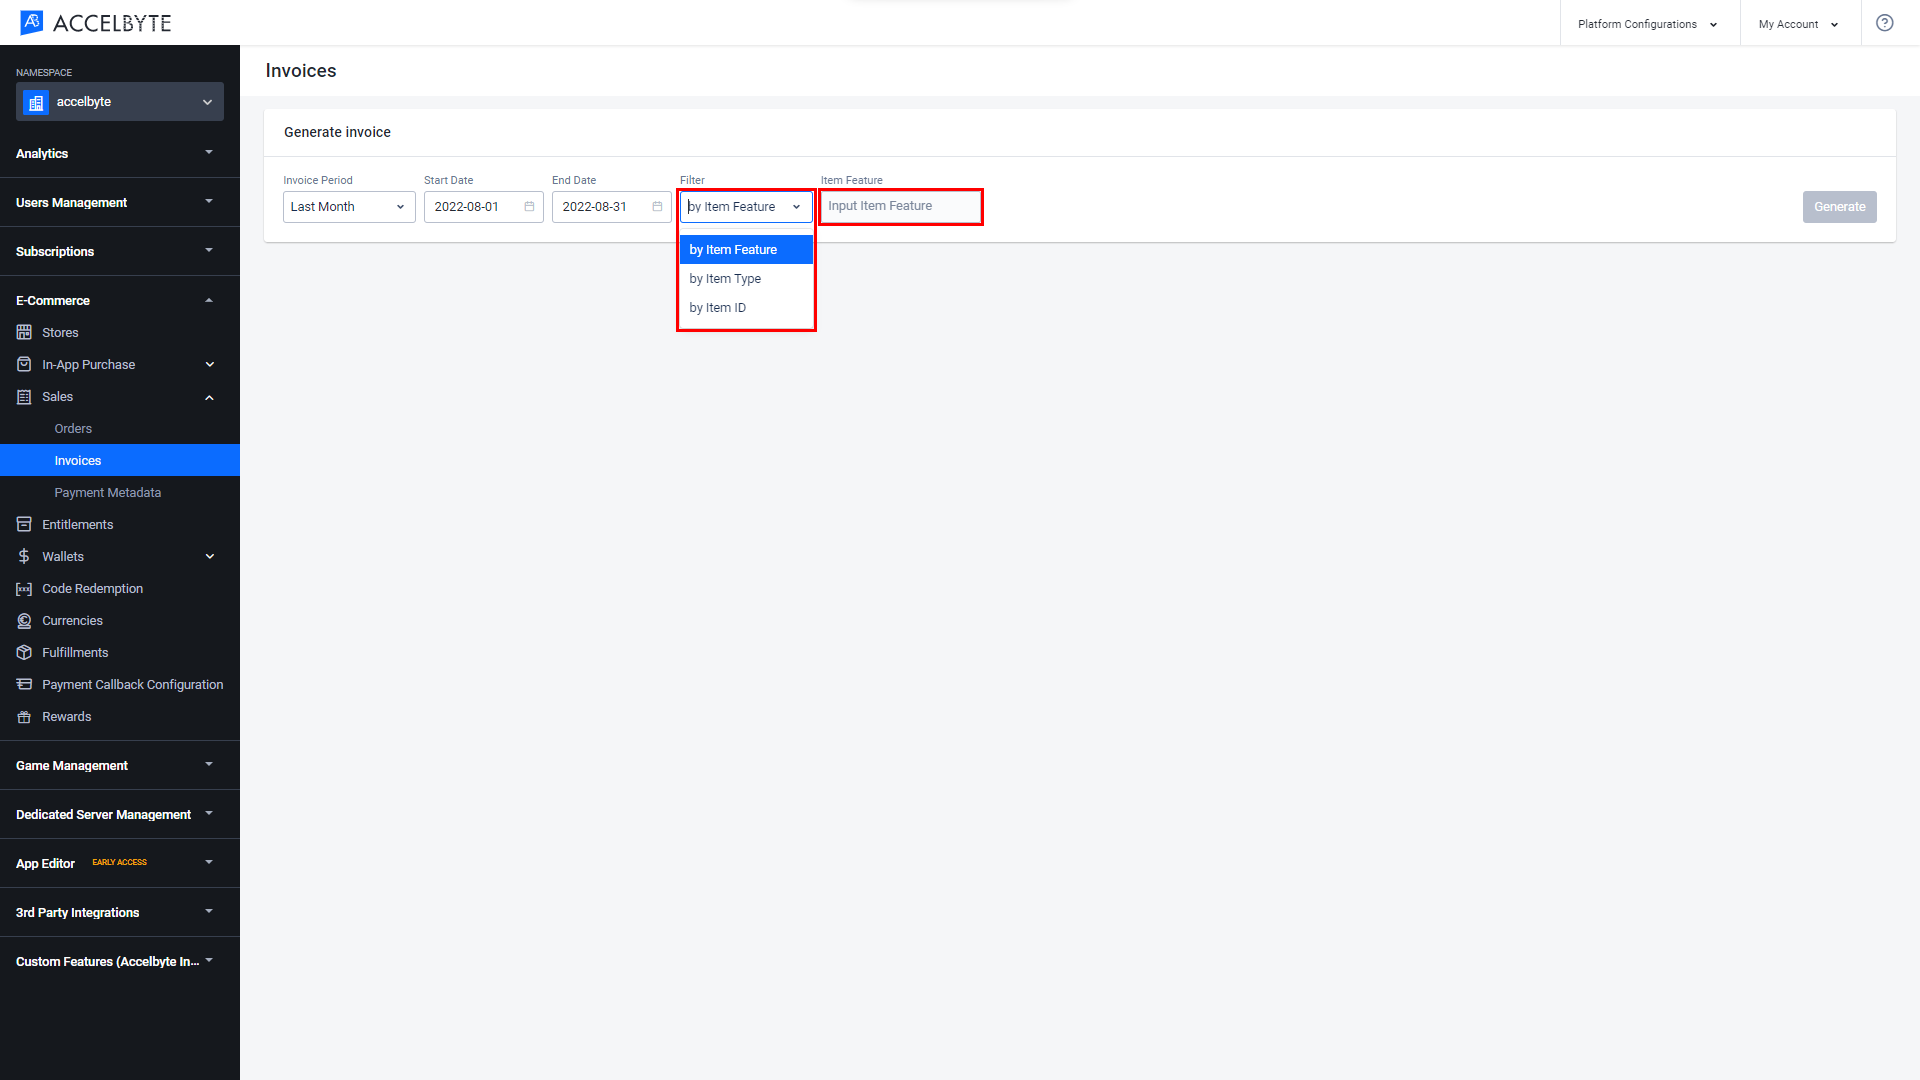Click the Currencies icon in sidebar
This screenshot has width=1920, height=1080.
[x=25, y=621]
